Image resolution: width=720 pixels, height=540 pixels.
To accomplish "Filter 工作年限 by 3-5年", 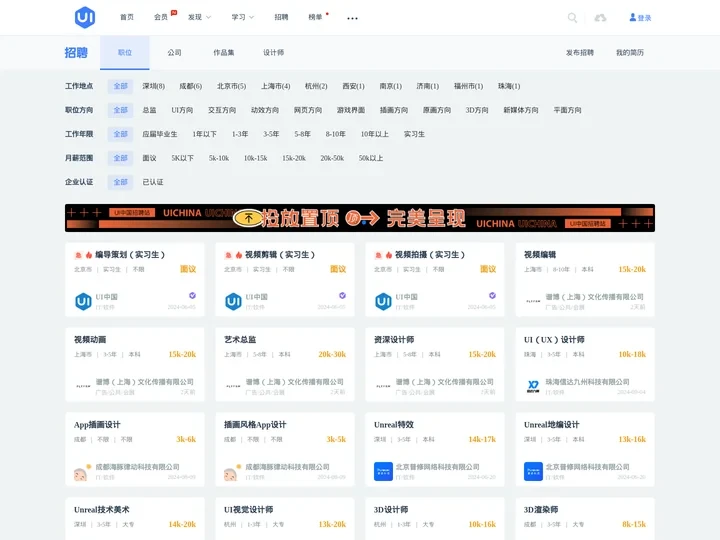I will click(x=271, y=134).
